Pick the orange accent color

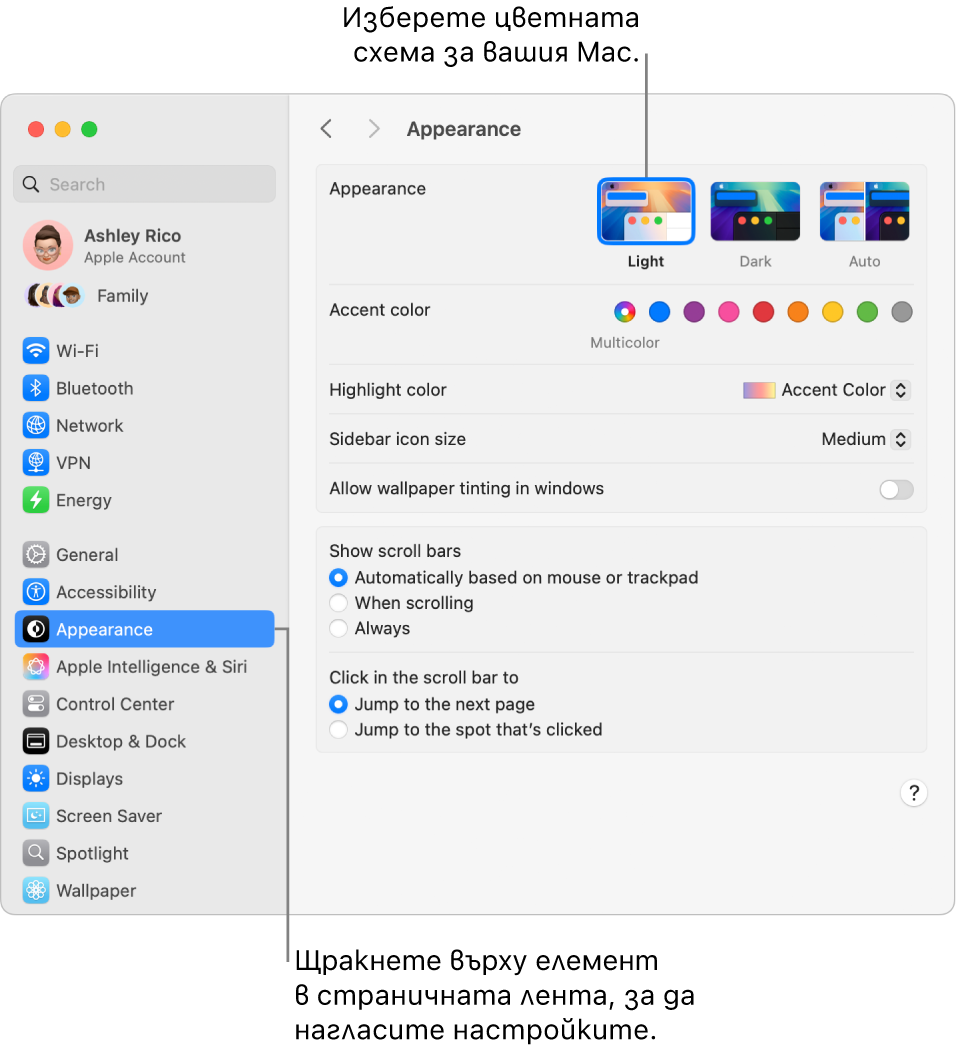coord(798,312)
